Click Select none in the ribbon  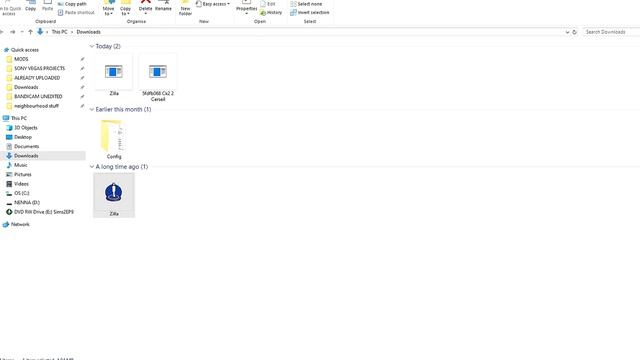306,4
